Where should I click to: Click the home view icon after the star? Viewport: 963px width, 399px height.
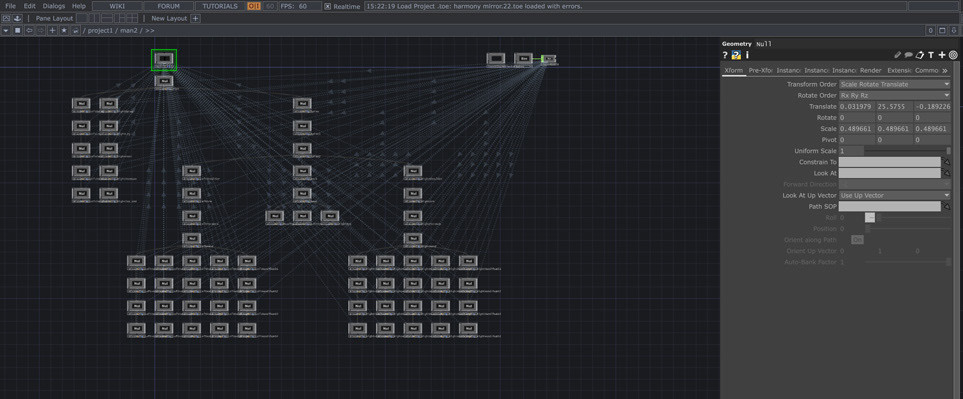coord(76,30)
